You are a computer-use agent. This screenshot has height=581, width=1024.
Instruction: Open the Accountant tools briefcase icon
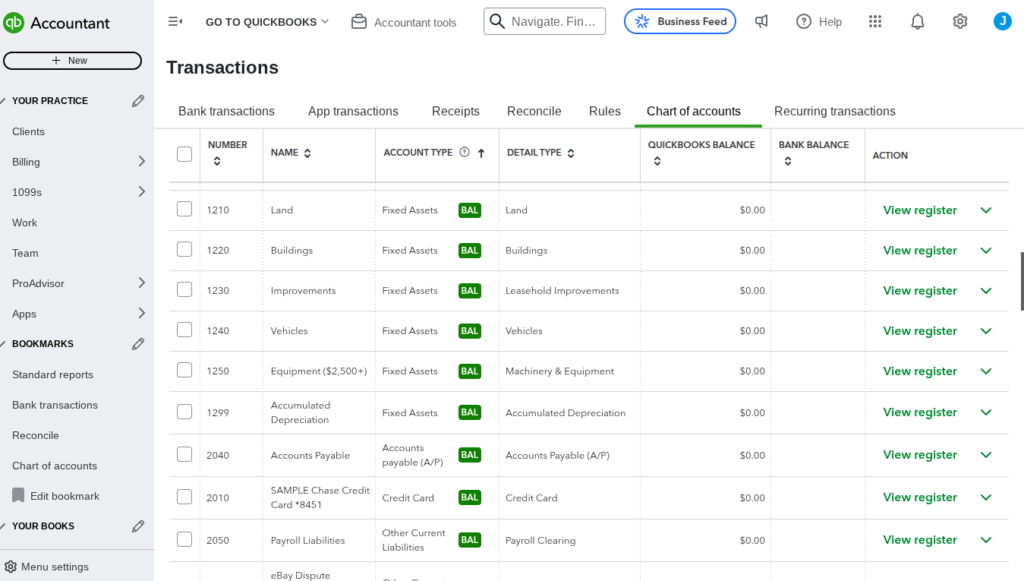(359, 20)
